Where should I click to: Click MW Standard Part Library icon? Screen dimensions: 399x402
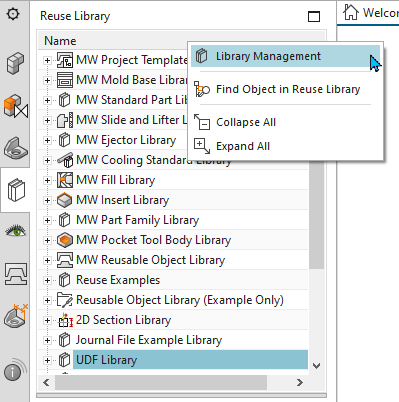click(x=65, y=100)
